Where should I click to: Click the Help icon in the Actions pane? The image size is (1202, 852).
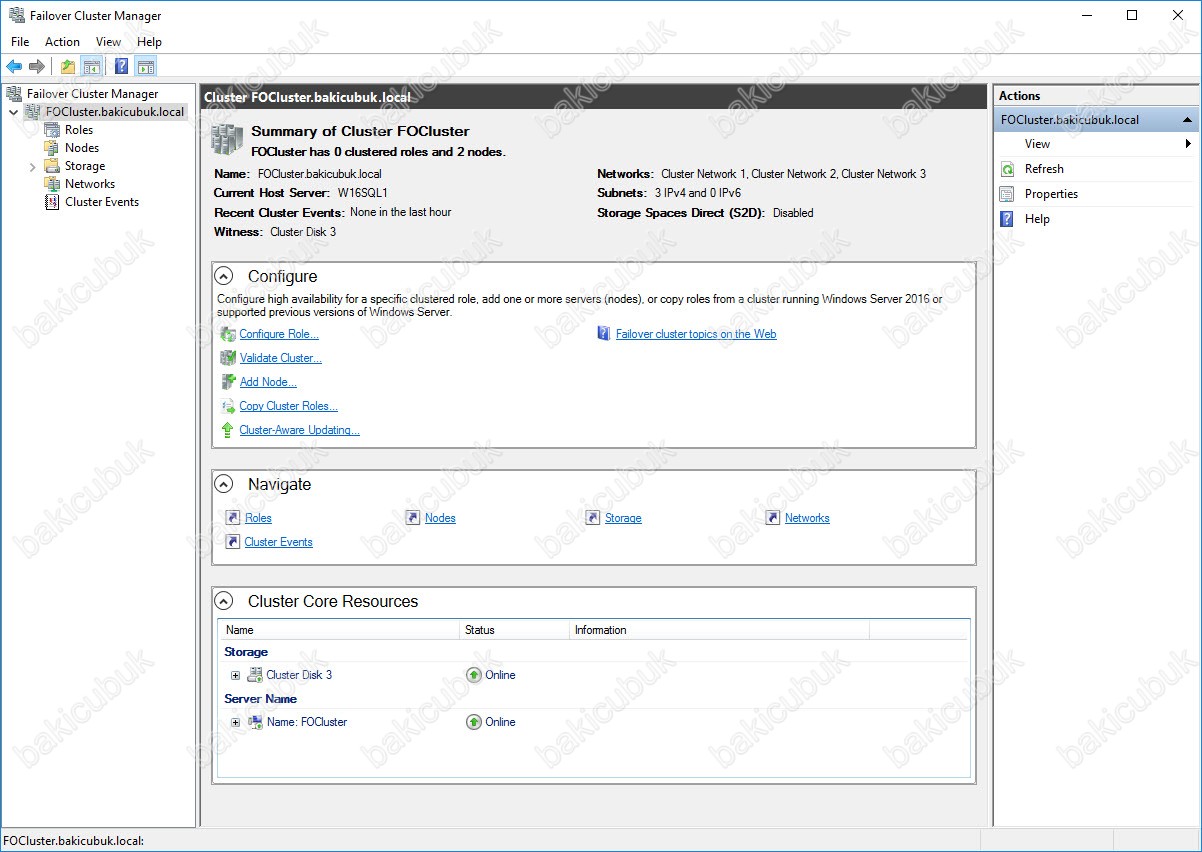click(x=1007, y=219)
